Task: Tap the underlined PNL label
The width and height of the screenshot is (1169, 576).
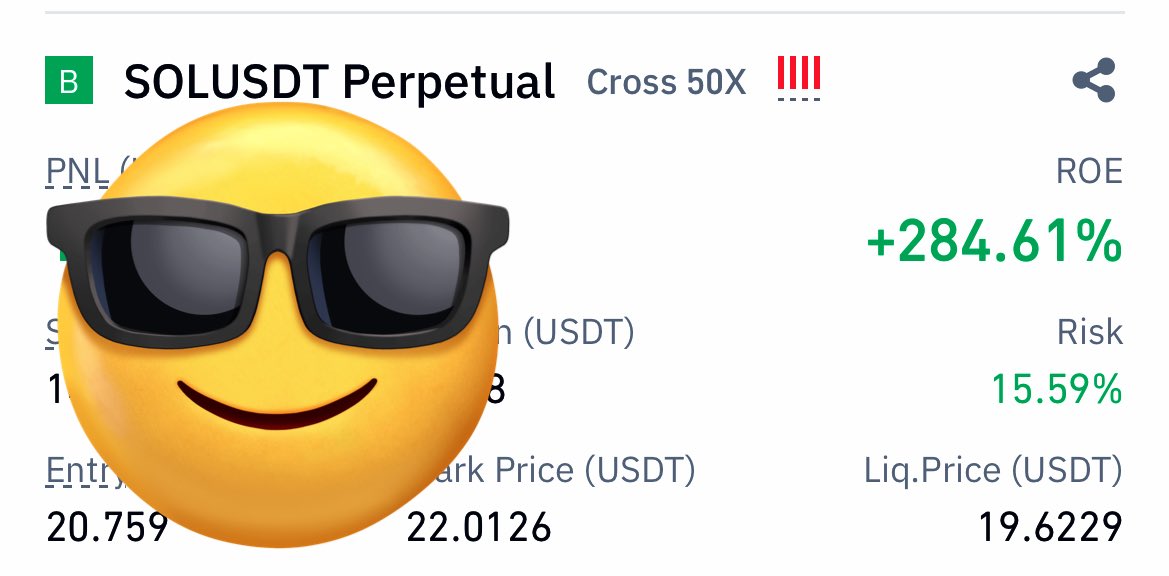Action: [78, 172]
